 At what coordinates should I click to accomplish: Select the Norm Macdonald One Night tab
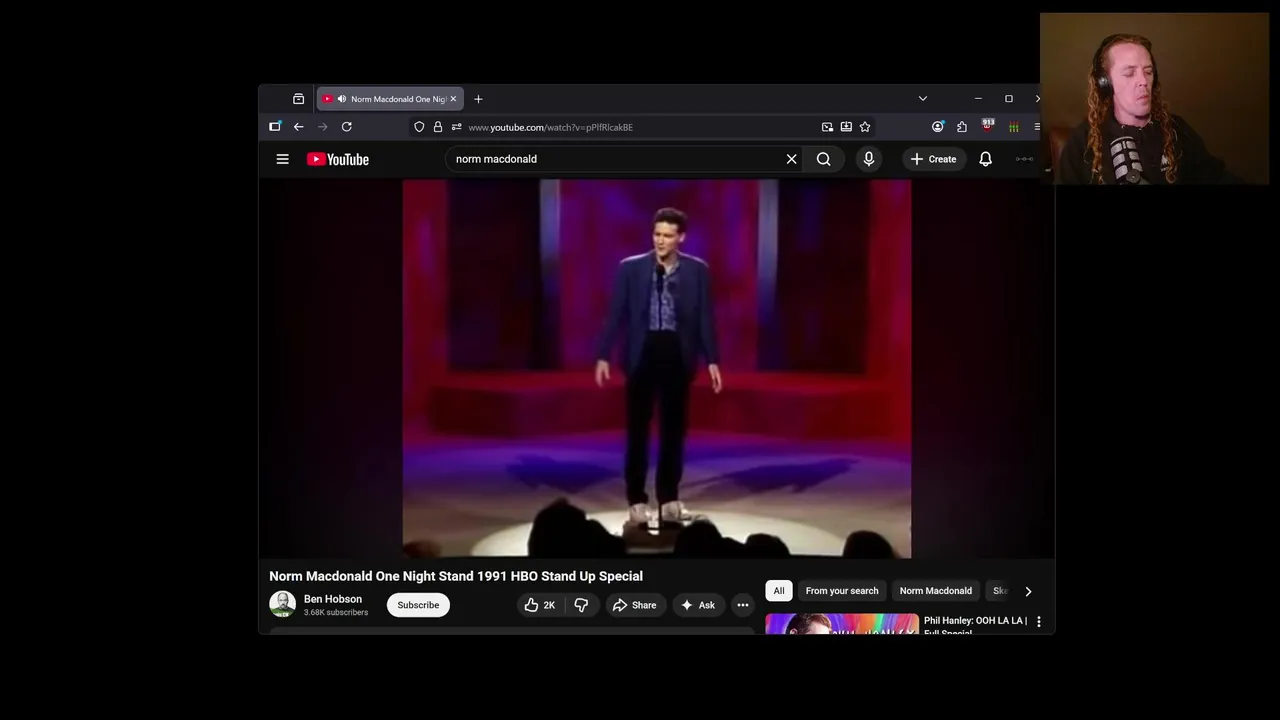[x=390, y=99]
